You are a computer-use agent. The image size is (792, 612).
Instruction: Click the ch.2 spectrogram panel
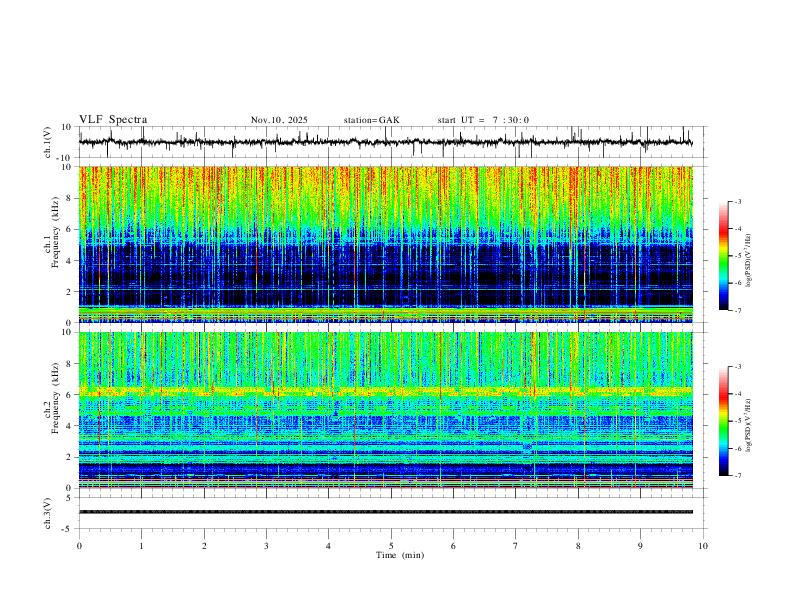386,410
